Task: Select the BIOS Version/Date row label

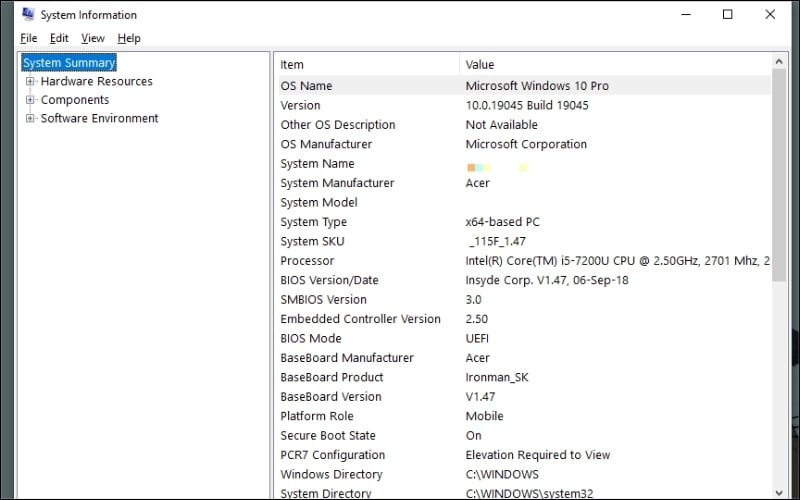Action: coord(330,280)
